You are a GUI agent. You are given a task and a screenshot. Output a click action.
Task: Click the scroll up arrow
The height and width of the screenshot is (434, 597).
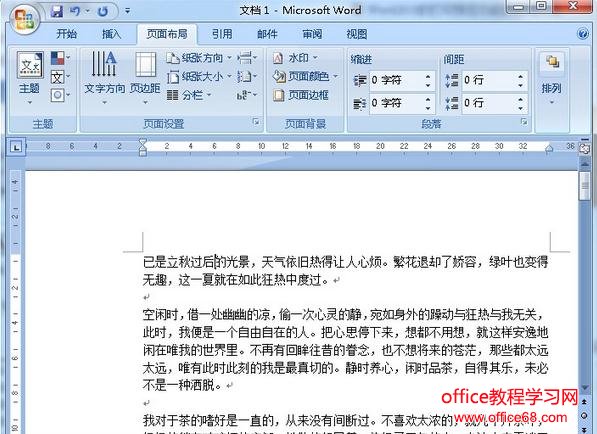pyautogui.click(x=584, y=164)
